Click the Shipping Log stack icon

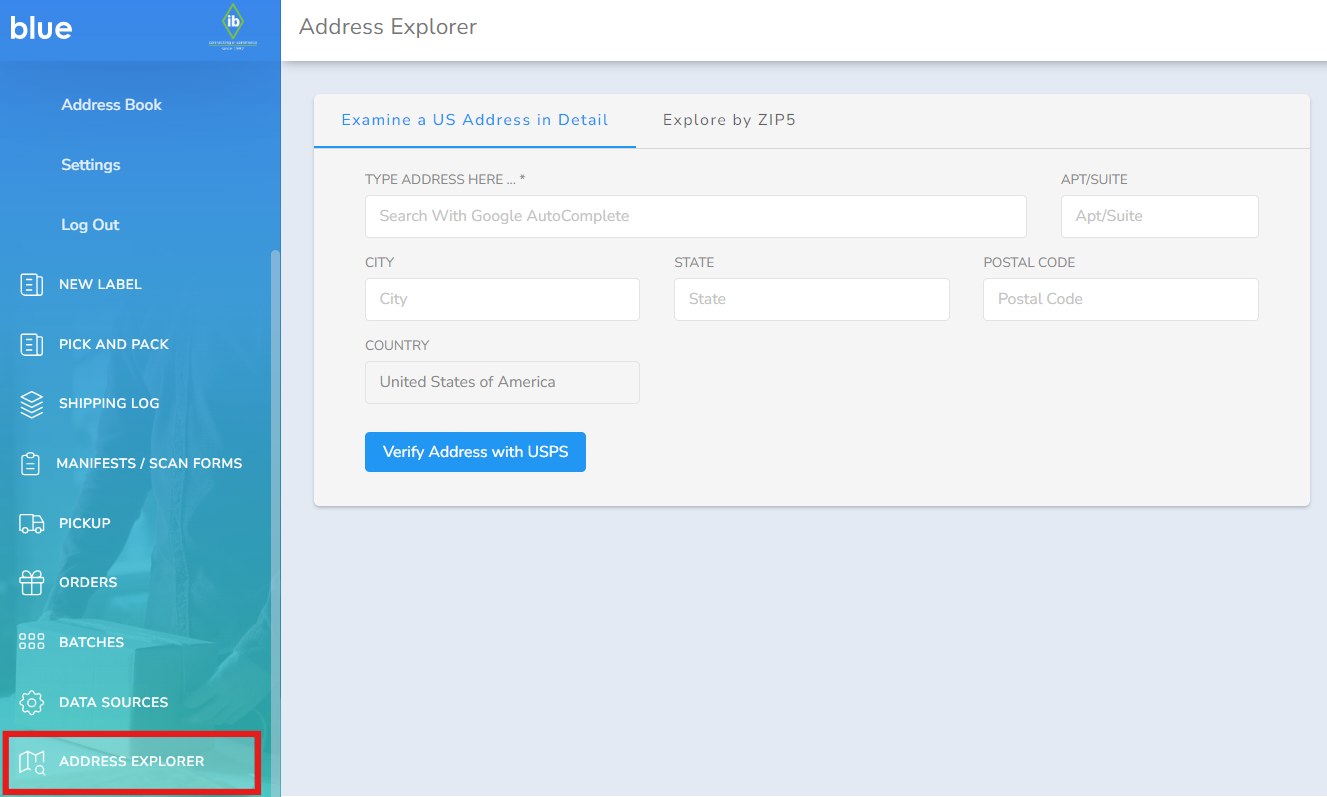coord(31,403)
